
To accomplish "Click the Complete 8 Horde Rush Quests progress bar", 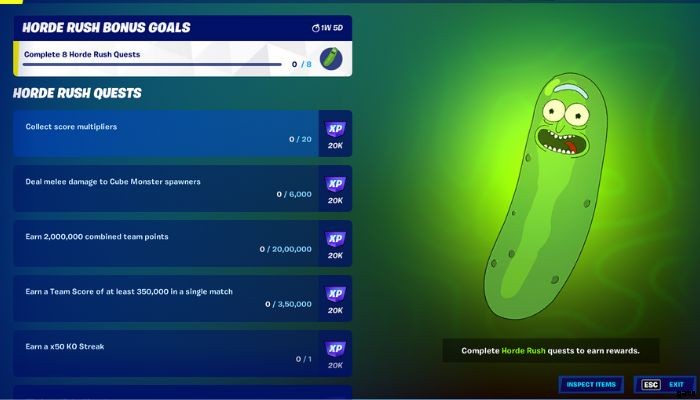I will click(x=152, y=64).
